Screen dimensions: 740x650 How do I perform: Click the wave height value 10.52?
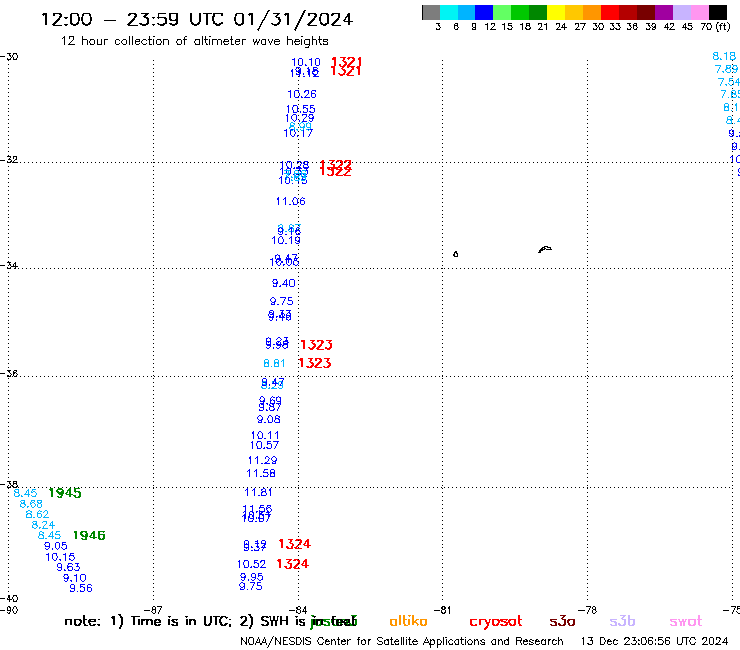[x=252, y=564]
